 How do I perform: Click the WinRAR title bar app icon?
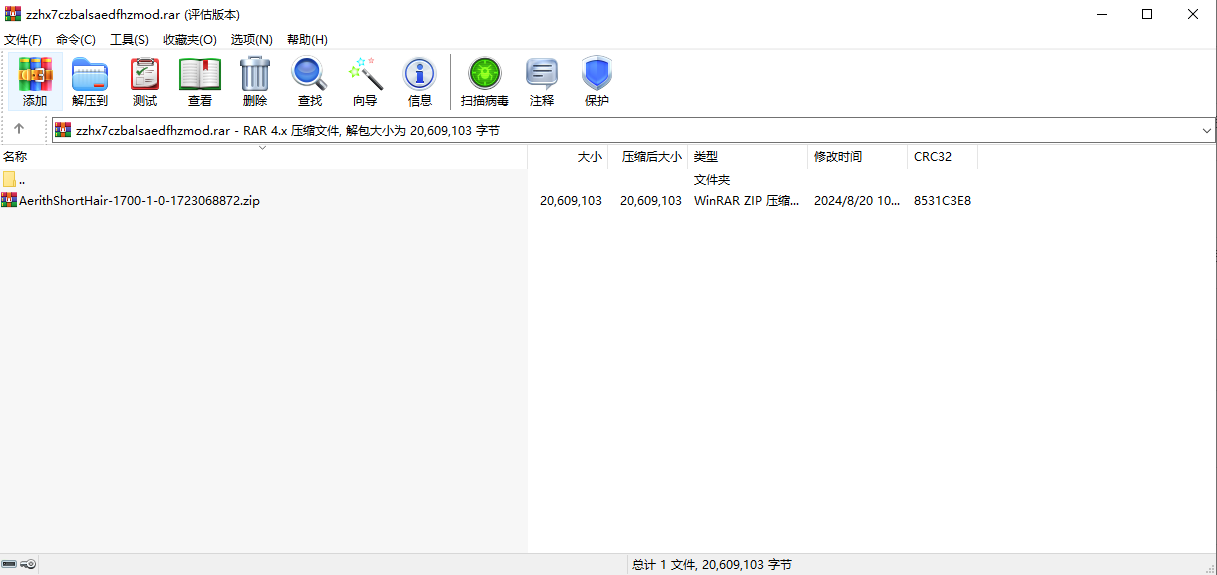click(x=13, y=14)
